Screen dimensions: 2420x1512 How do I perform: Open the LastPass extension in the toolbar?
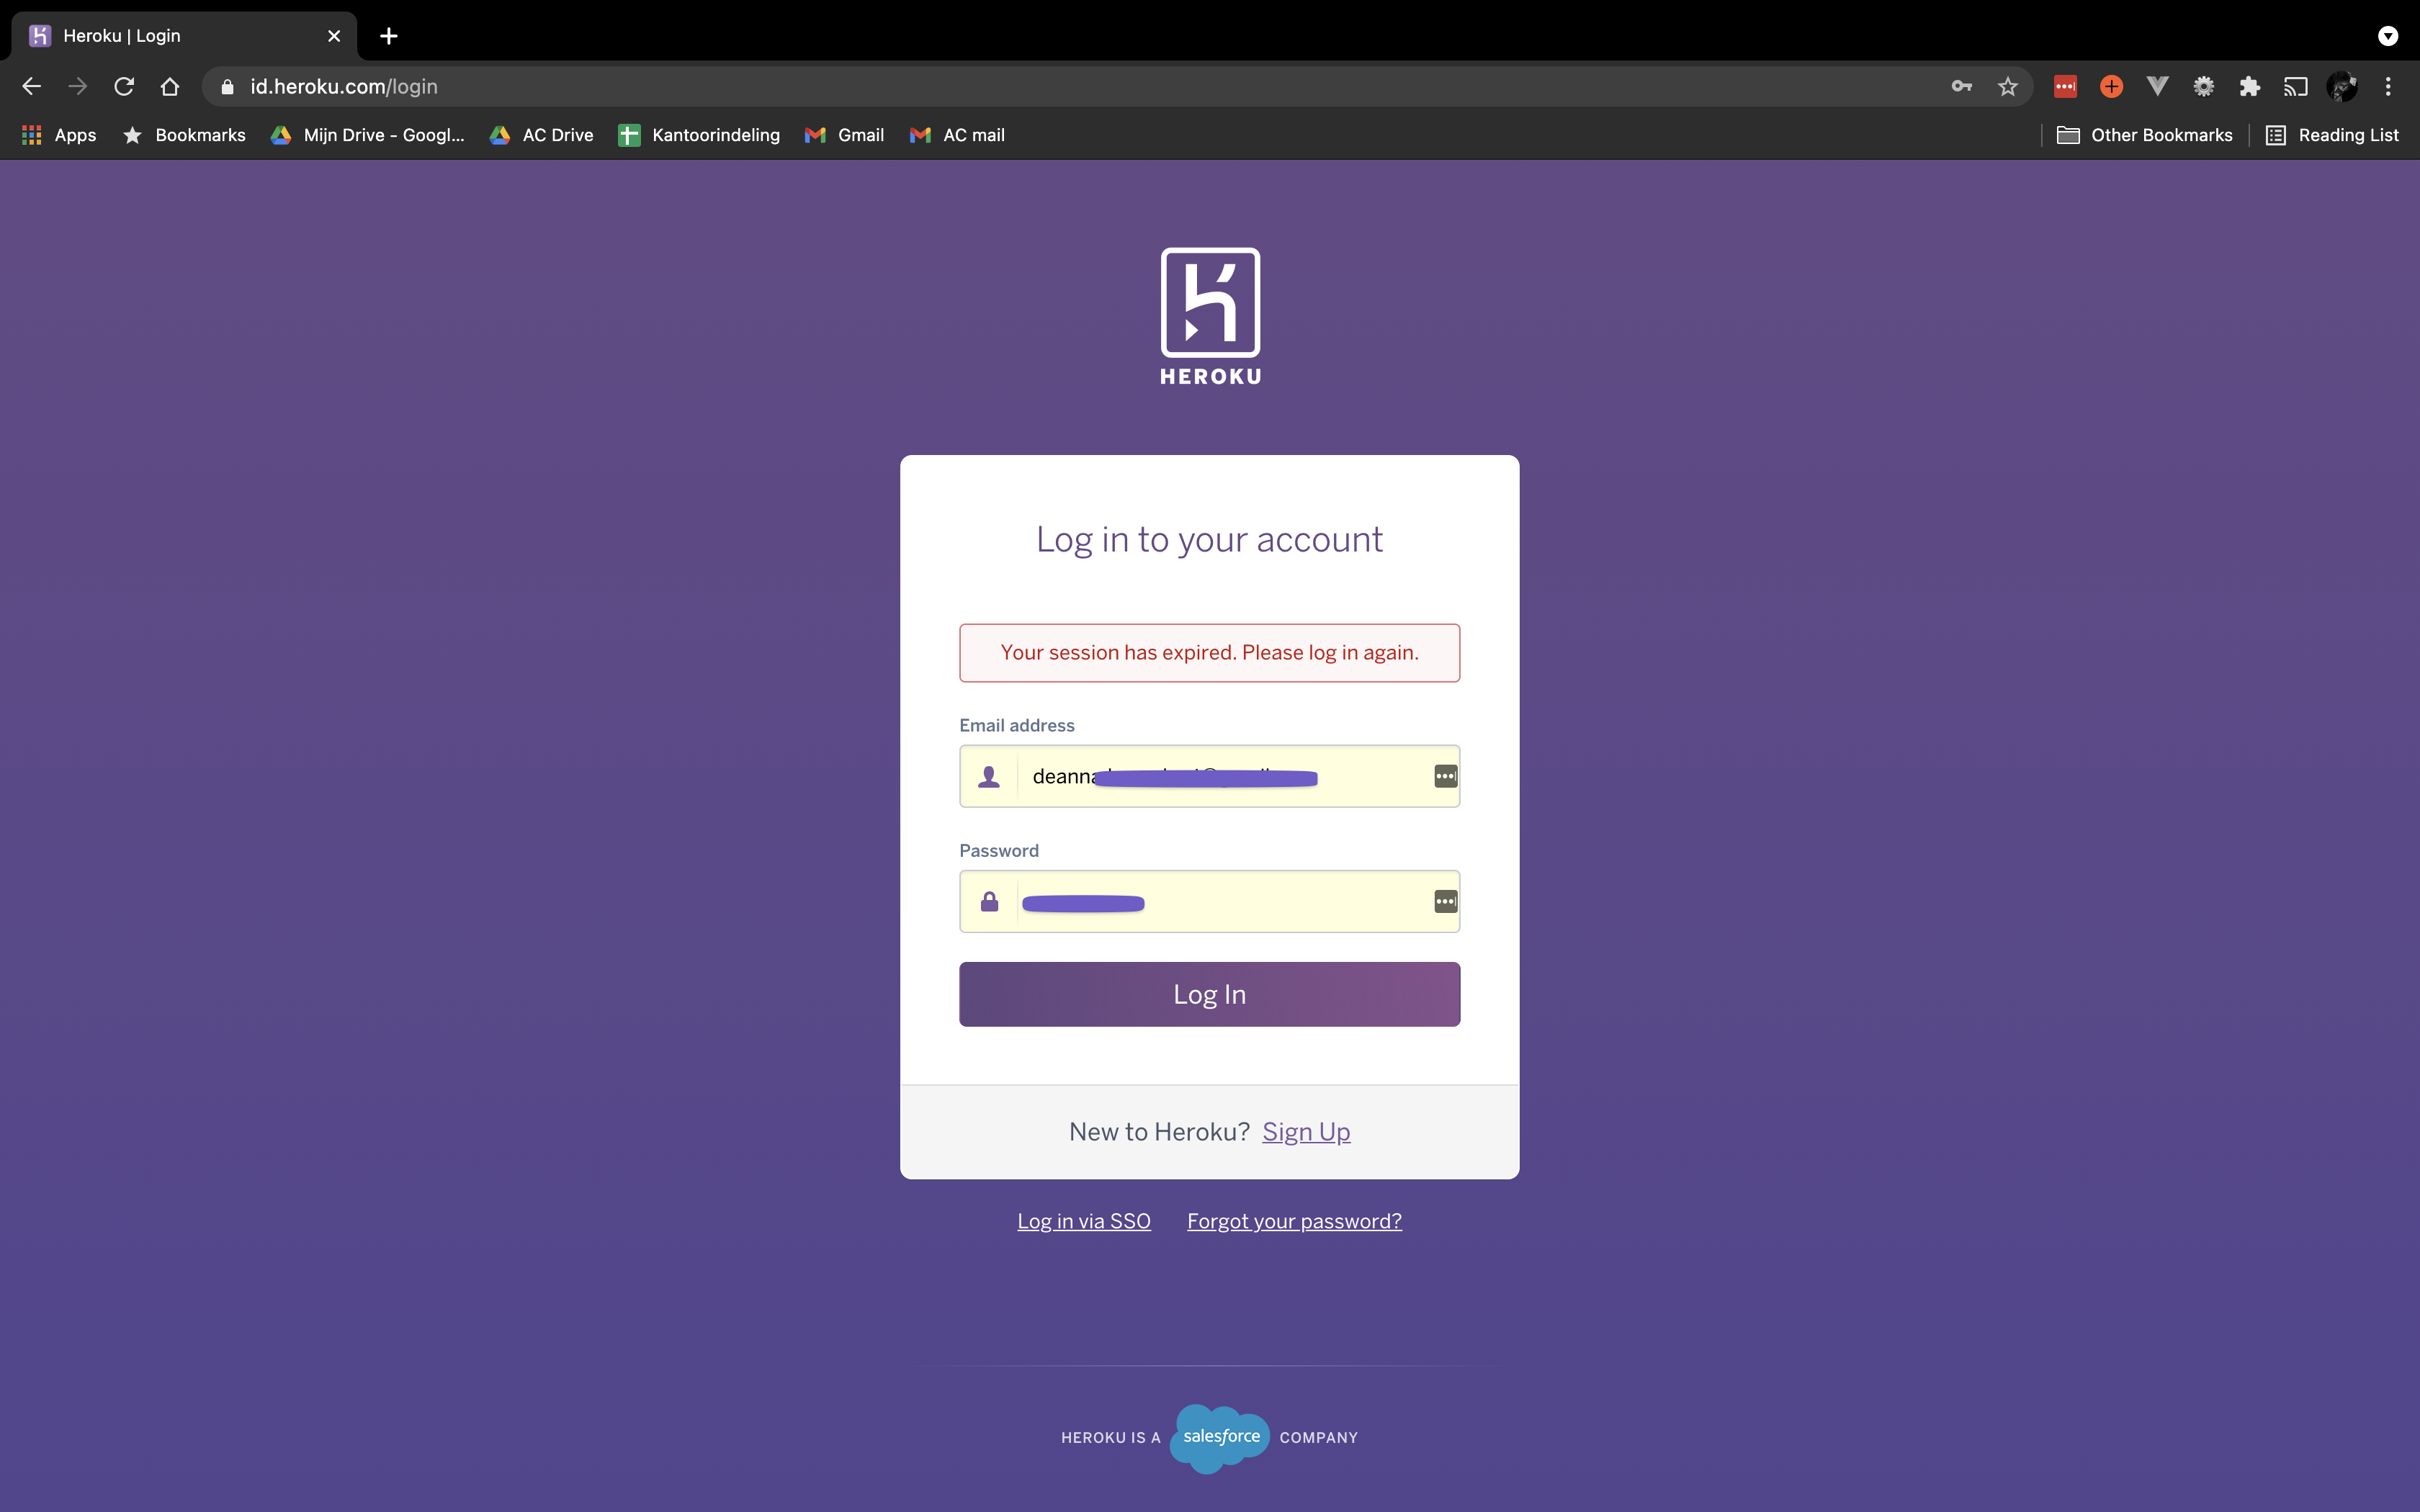(x=2064, y=86)
